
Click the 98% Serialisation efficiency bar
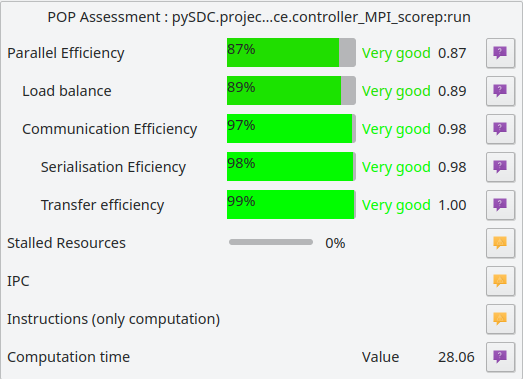pos(291,167)
